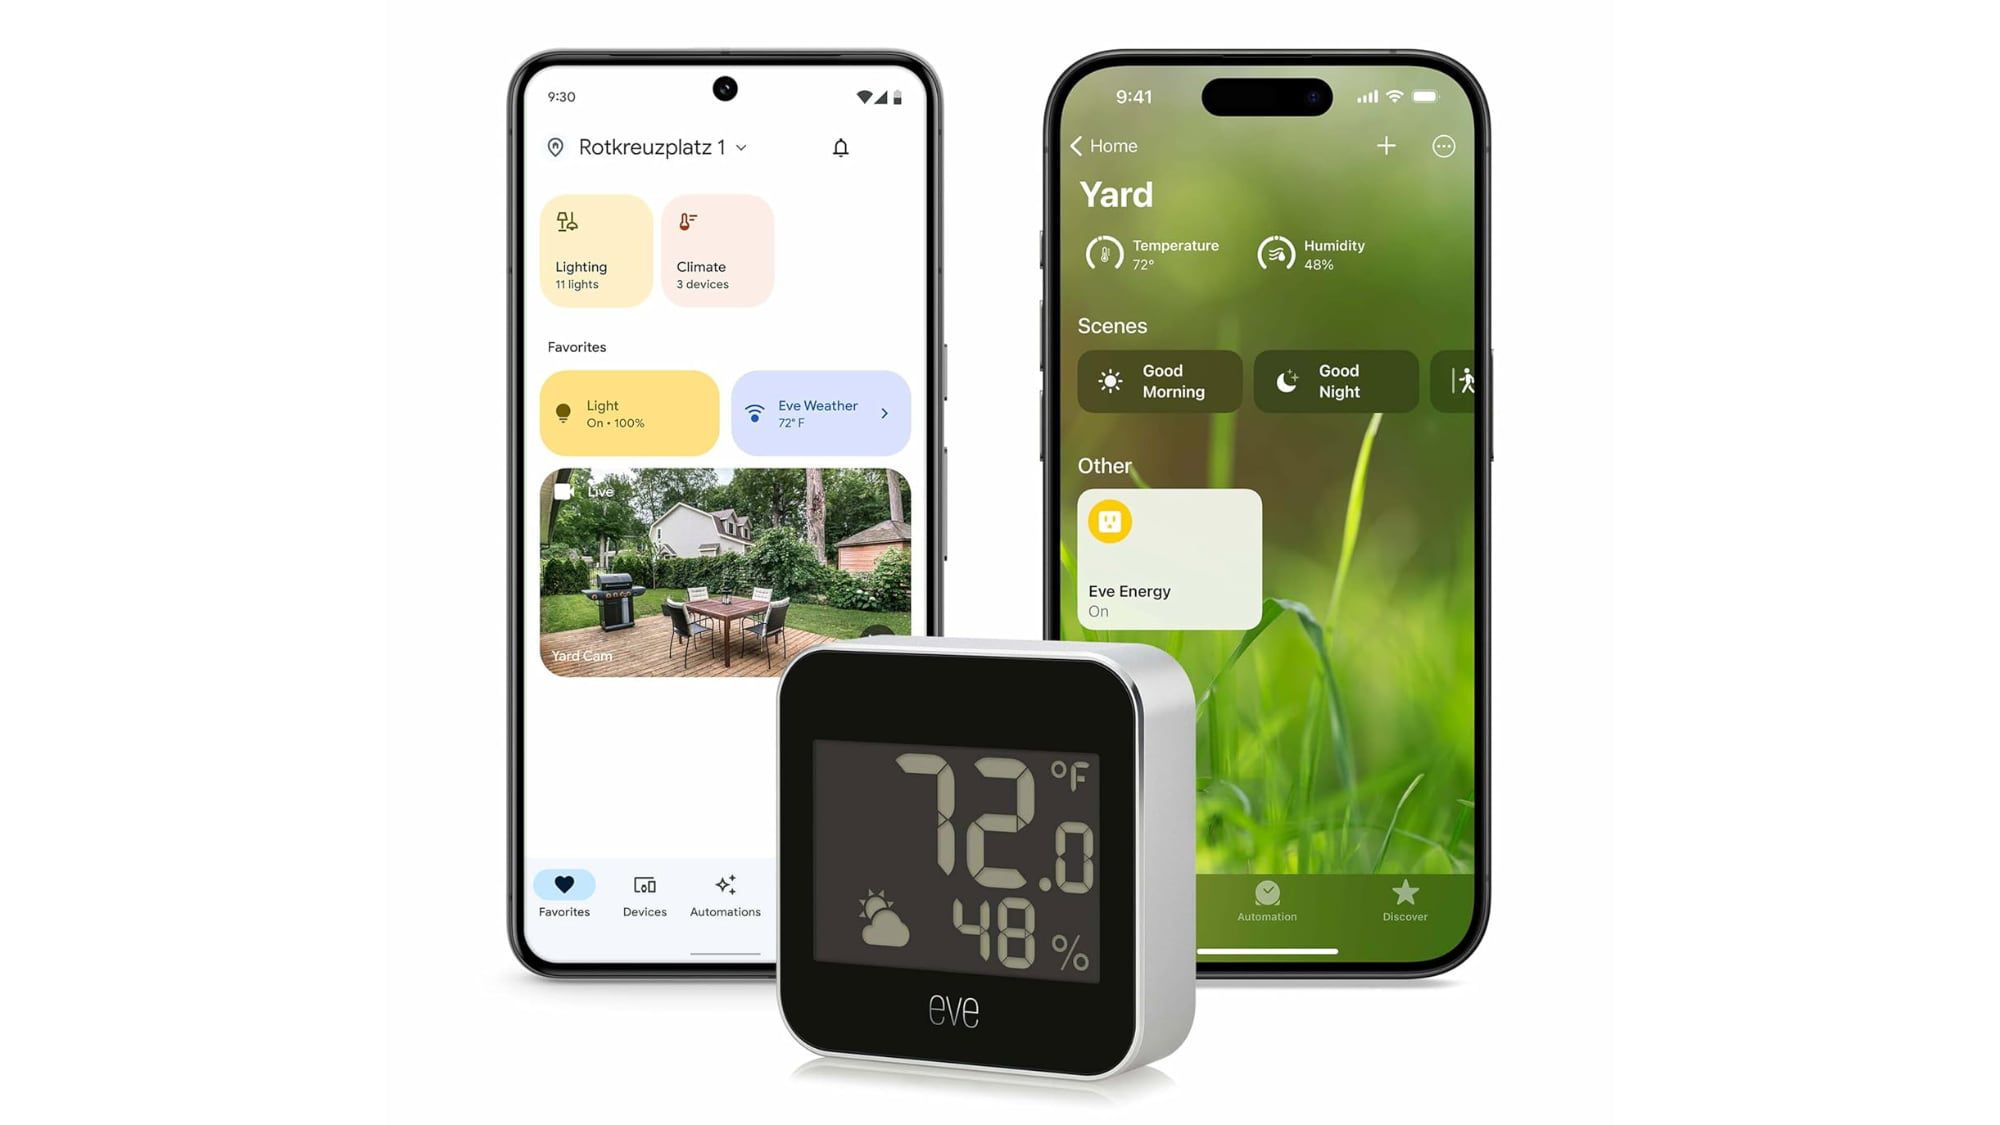Open the Home back navigation chevron
2000x1125 pixels.
1077,146
